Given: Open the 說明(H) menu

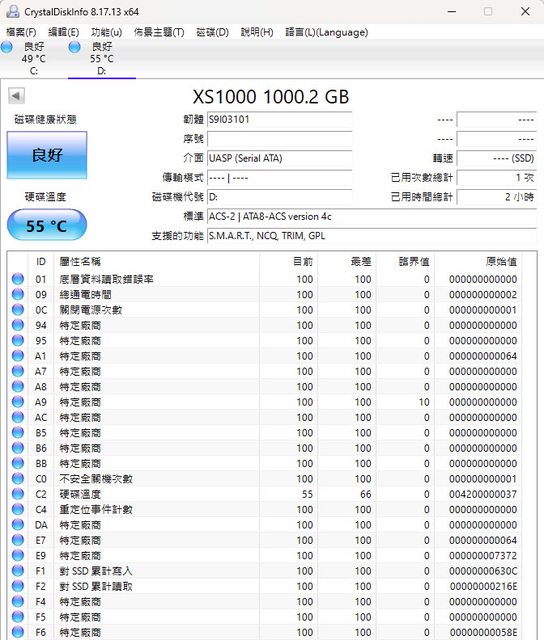Looking at the screenshot, I should click(x=257, y=32).
